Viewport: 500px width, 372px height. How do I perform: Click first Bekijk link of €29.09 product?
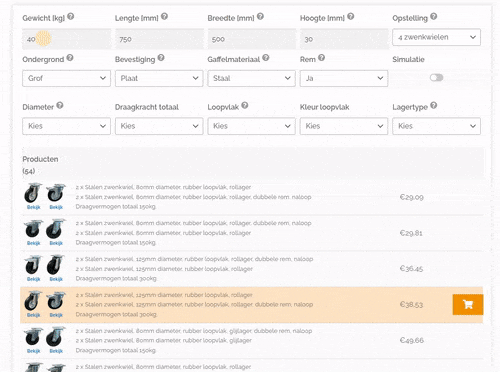pos(33,207)
